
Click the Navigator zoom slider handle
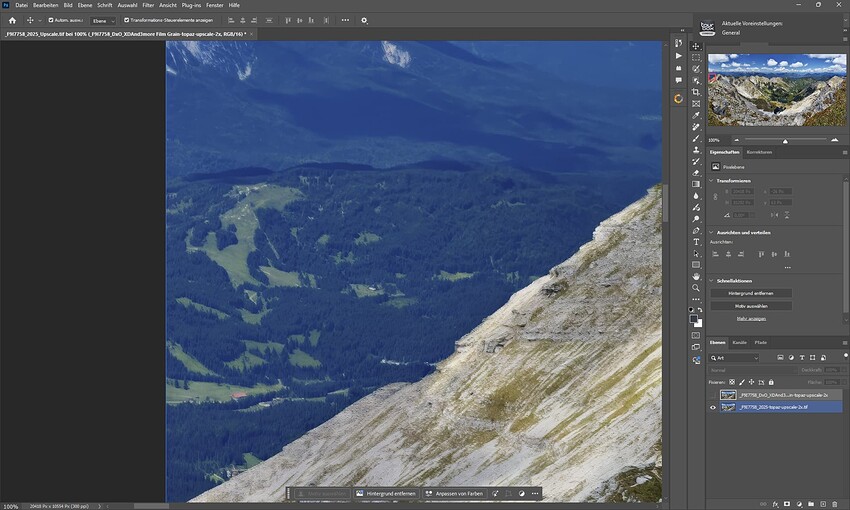785,141
